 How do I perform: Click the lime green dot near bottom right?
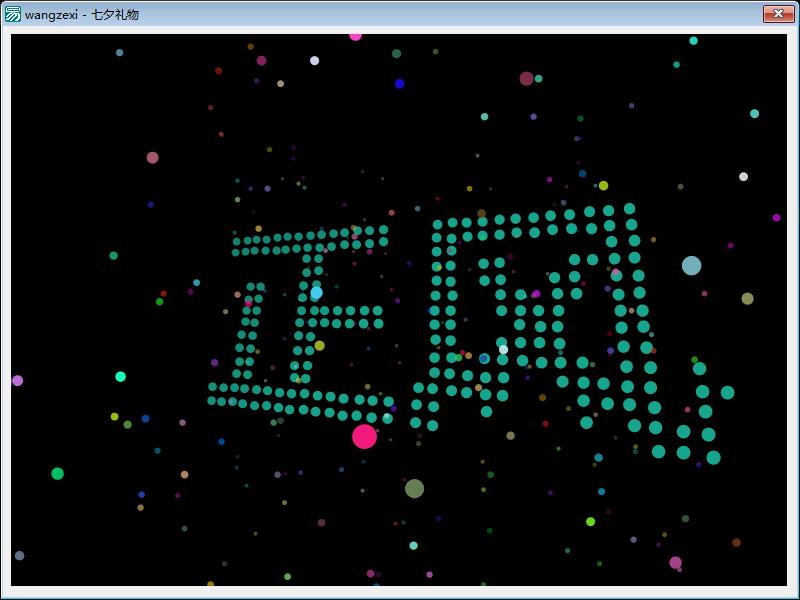click(590, 521)
